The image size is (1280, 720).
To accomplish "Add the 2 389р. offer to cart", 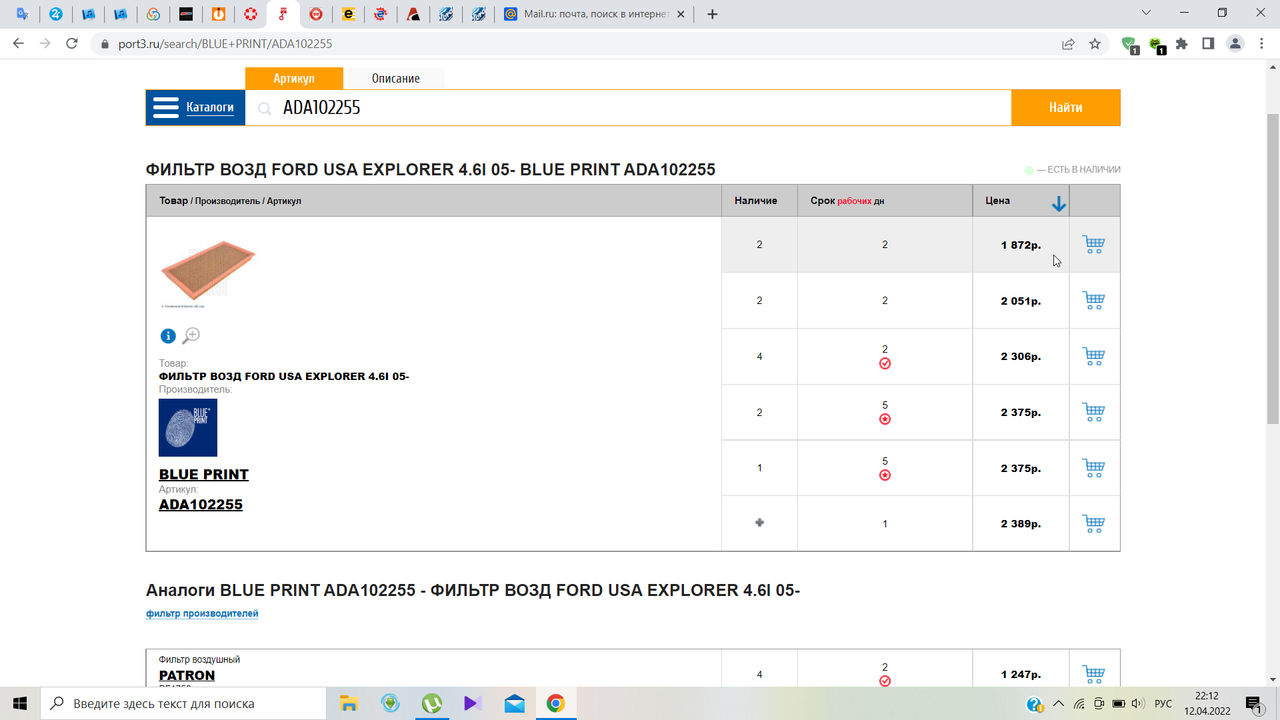I will coord(1094,524).
